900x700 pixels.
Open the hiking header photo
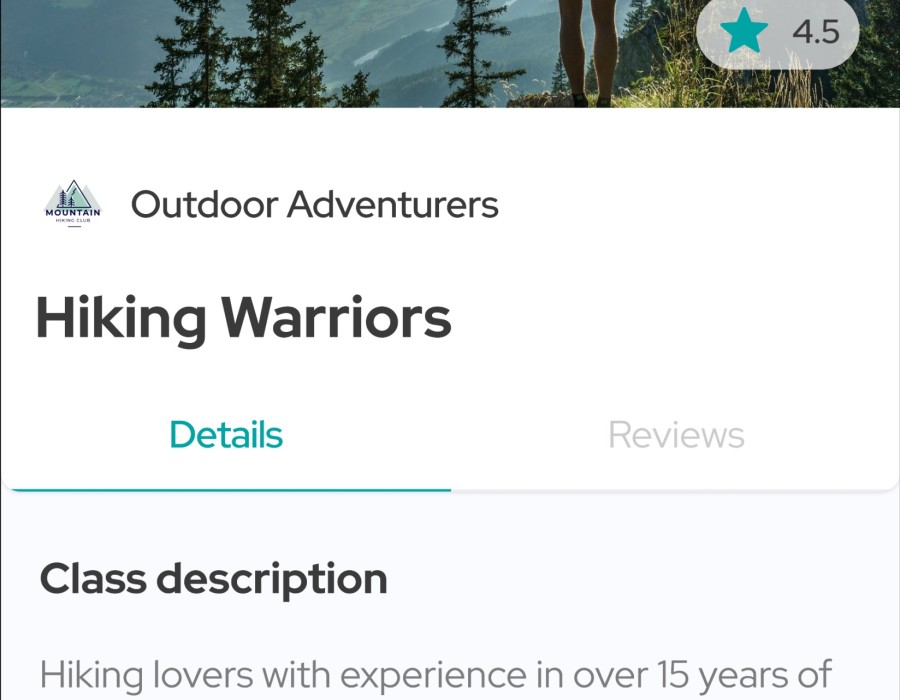pyautogui.click(x=450, y=53)
